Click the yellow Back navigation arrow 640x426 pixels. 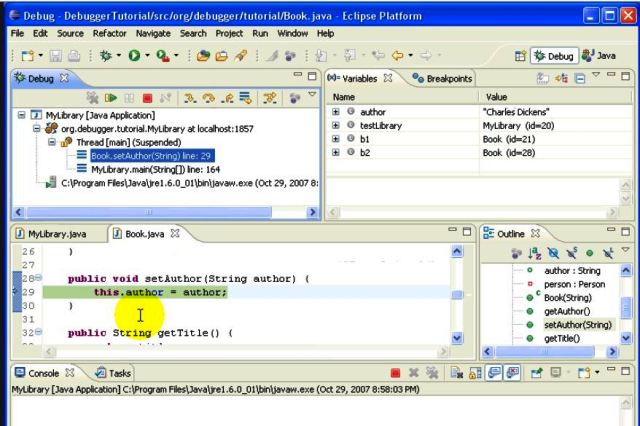397,55
